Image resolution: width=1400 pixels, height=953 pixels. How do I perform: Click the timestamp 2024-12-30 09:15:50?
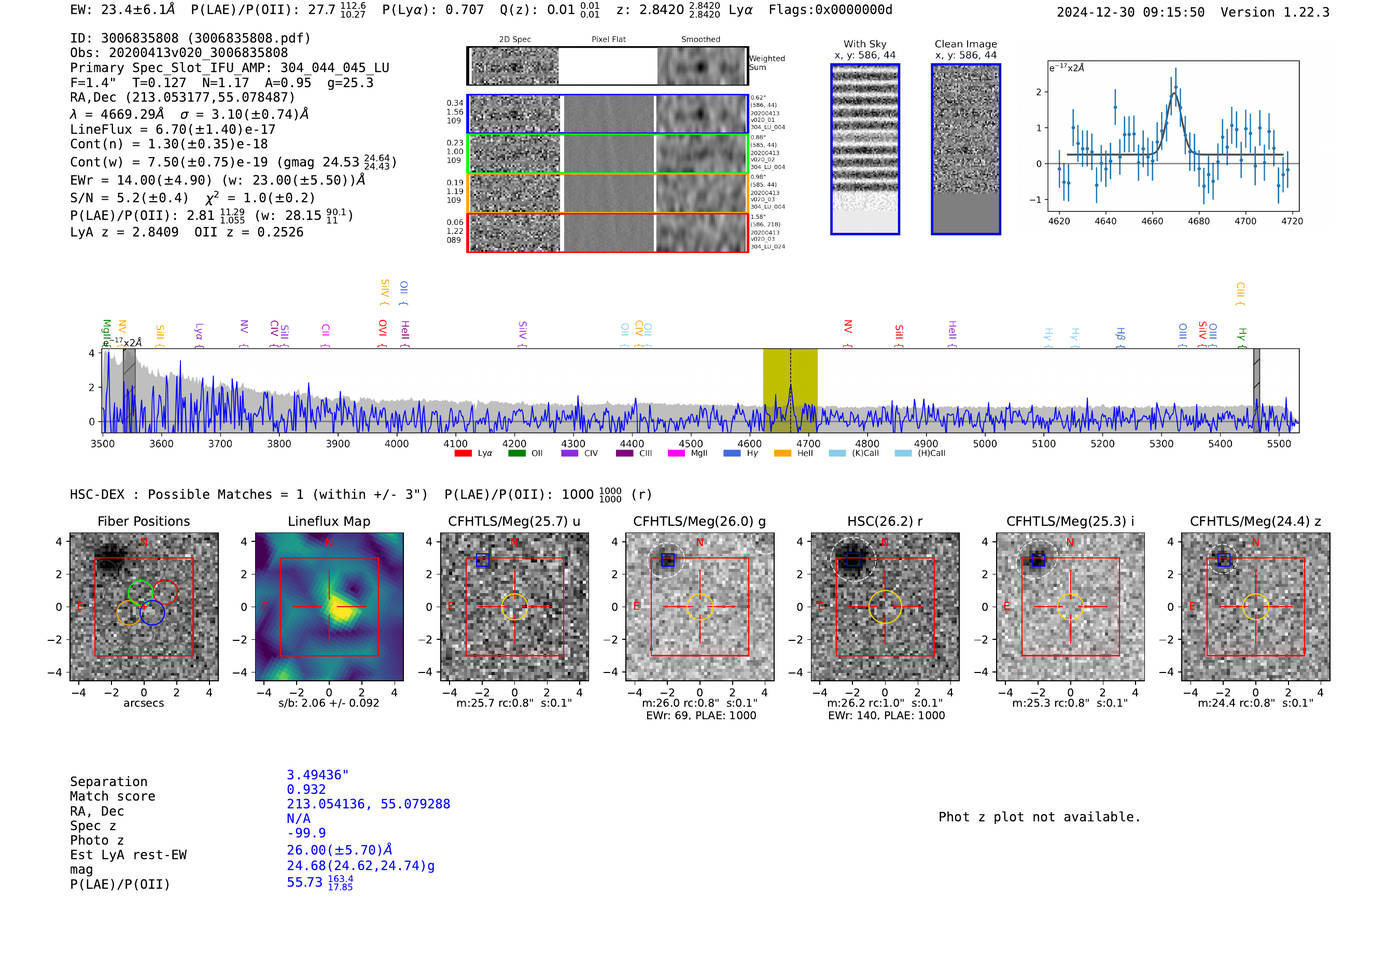[1131, 12]
